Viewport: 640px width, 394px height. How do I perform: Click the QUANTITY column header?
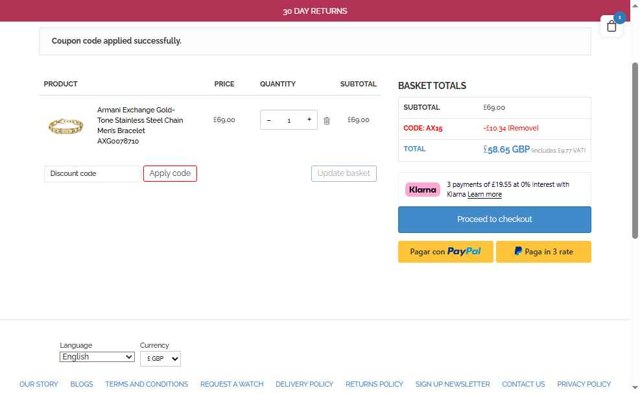pyautogui.click(x=278, y=84)
